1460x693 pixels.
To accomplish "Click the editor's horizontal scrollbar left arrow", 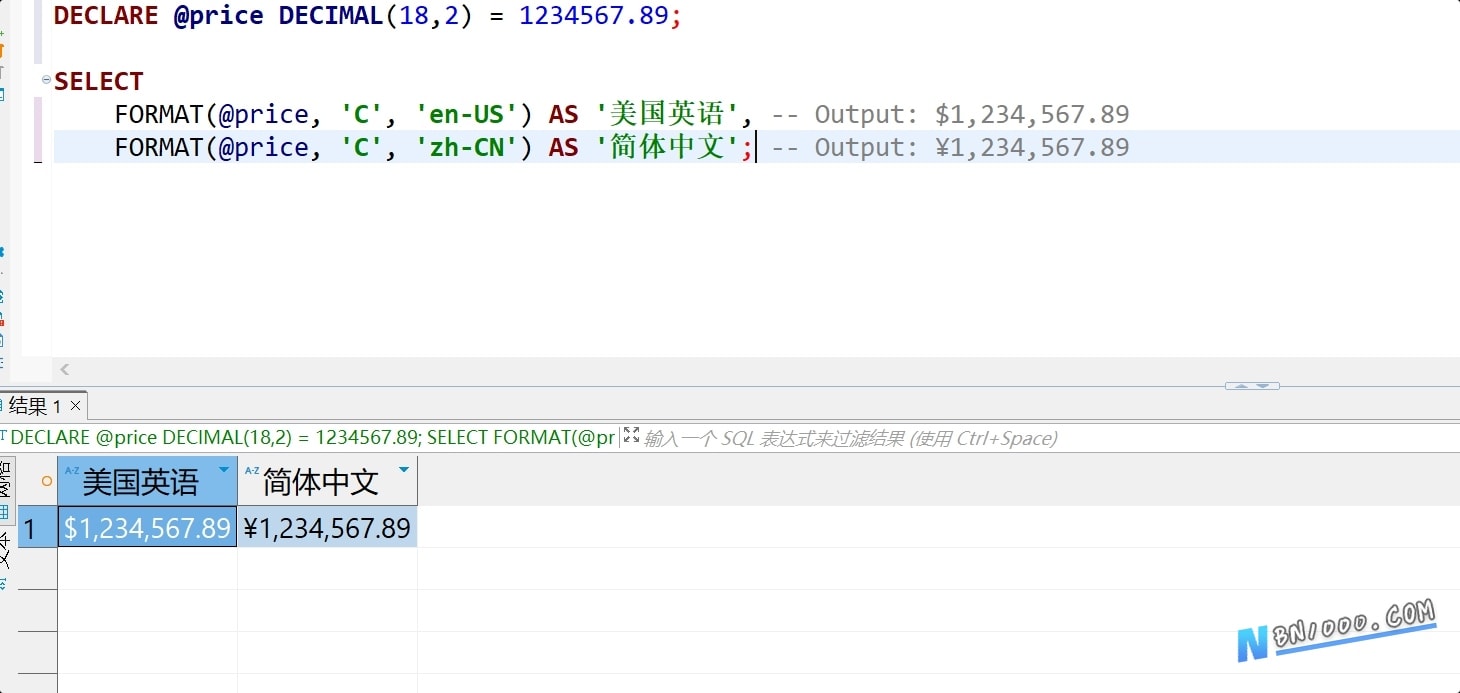I will coord(65,370).
